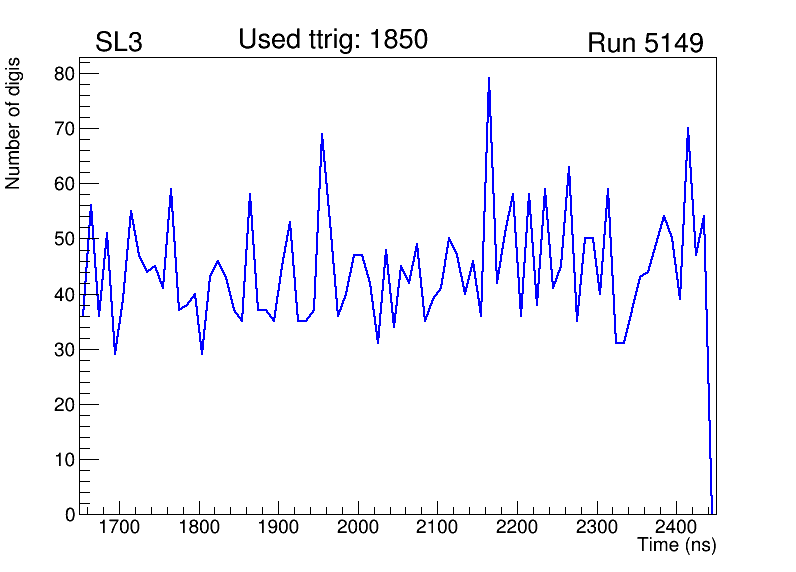Select the 'Used ttrig: 1850' plot title

click(x=333, y=40)
